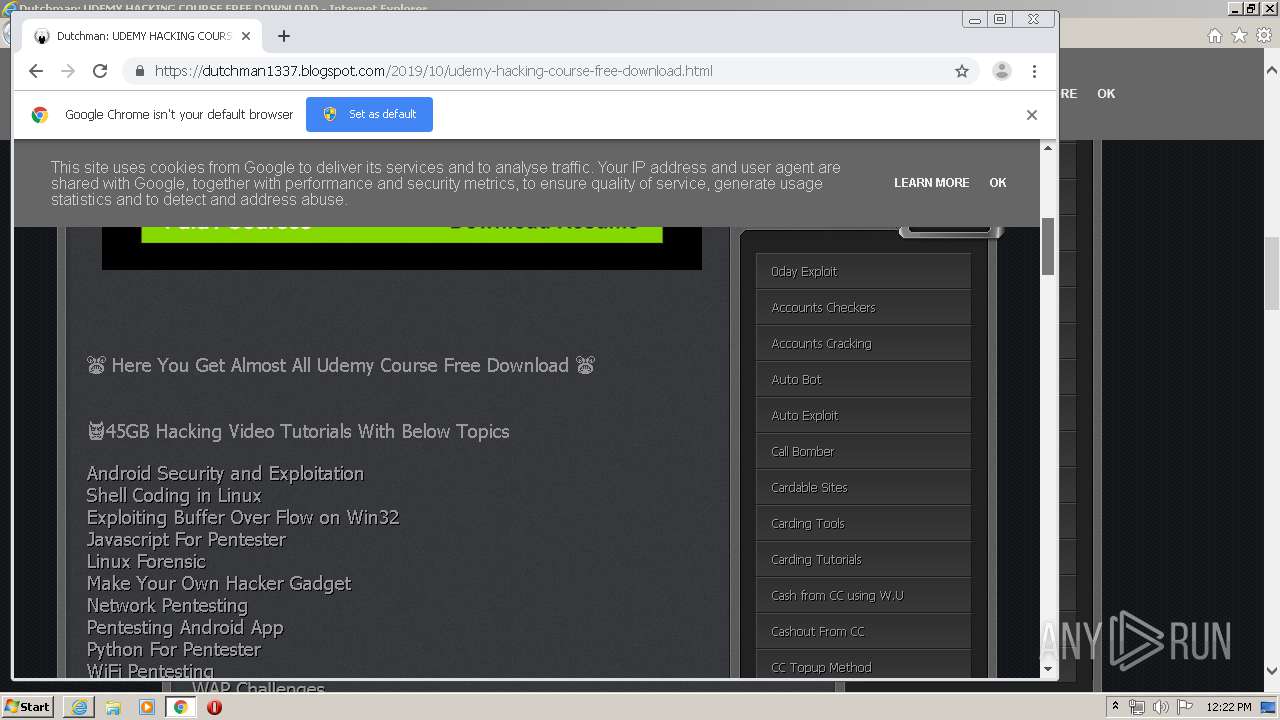
Task: Open the network icon in system tray
Action: click(x=1137, y=707)
